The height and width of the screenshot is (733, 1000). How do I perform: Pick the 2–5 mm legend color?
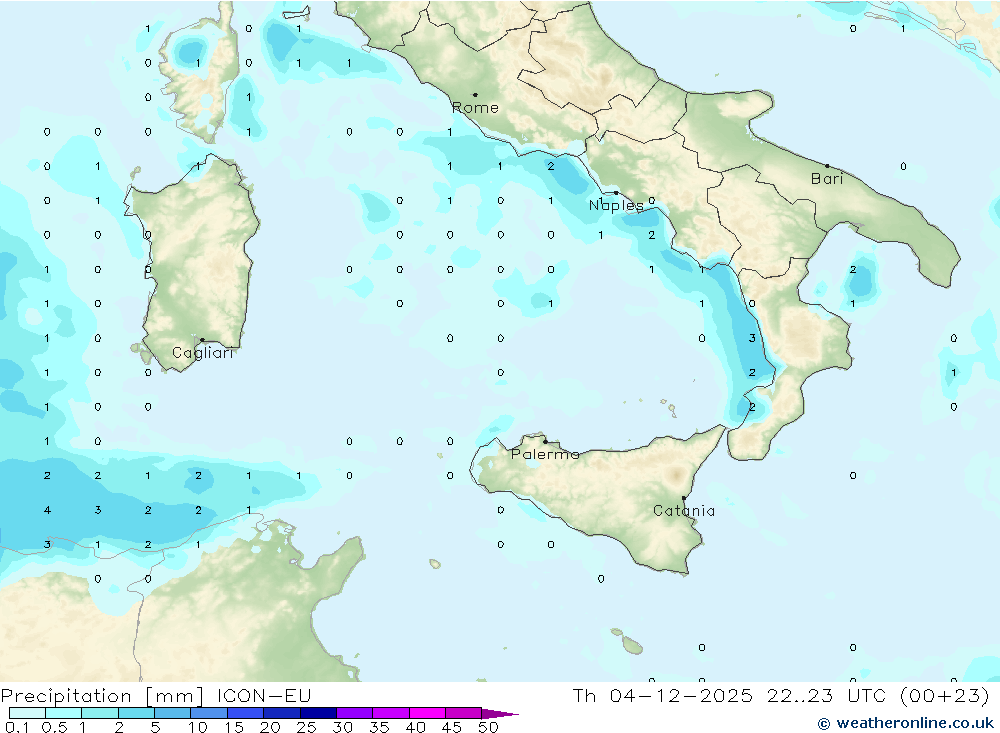tap(136, 713)
